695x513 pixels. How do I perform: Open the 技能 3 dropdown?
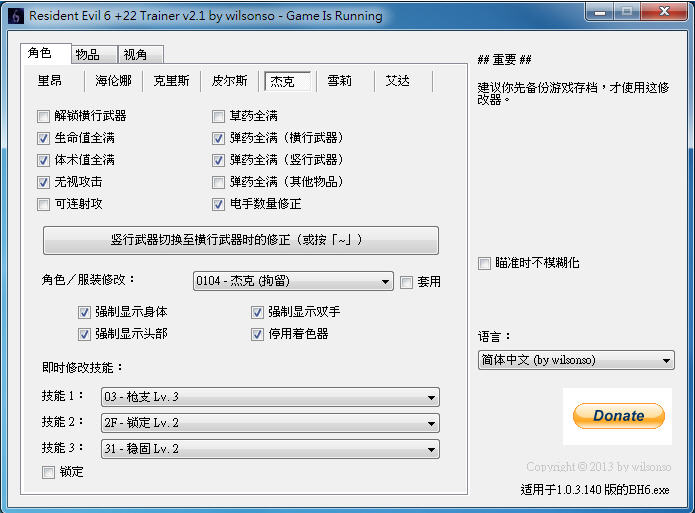[x=270, y=449]
